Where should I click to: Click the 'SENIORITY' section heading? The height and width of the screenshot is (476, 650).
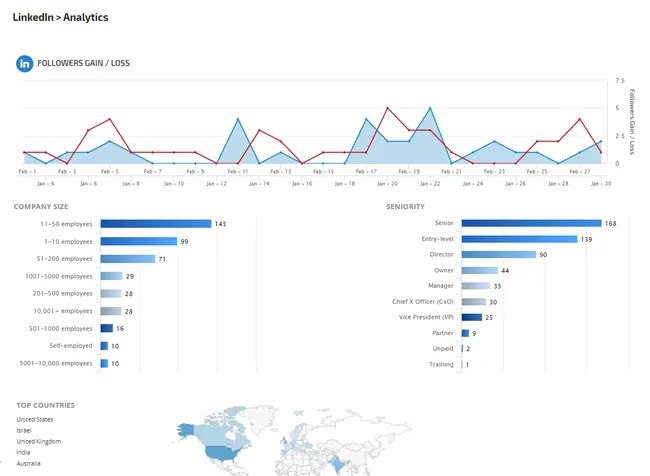coord(405,206)
